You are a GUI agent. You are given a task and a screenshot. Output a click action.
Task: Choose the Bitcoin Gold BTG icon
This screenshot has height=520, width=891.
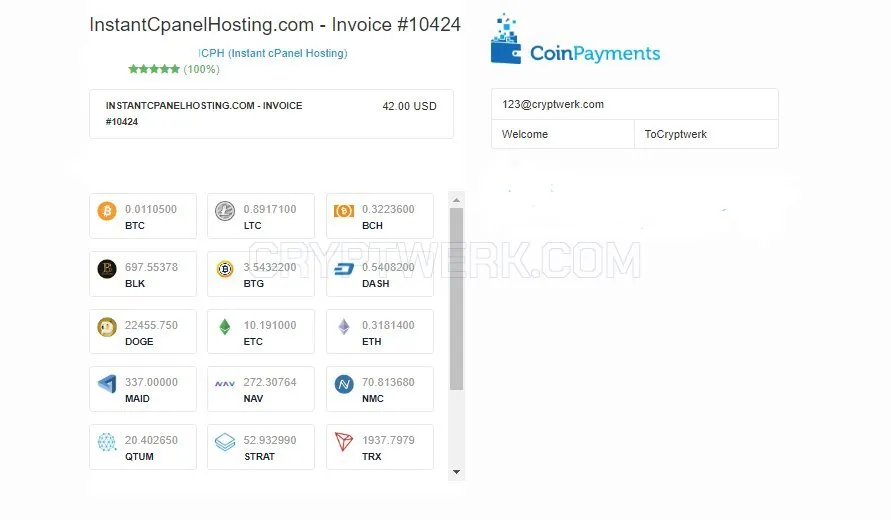click(225, 269)
